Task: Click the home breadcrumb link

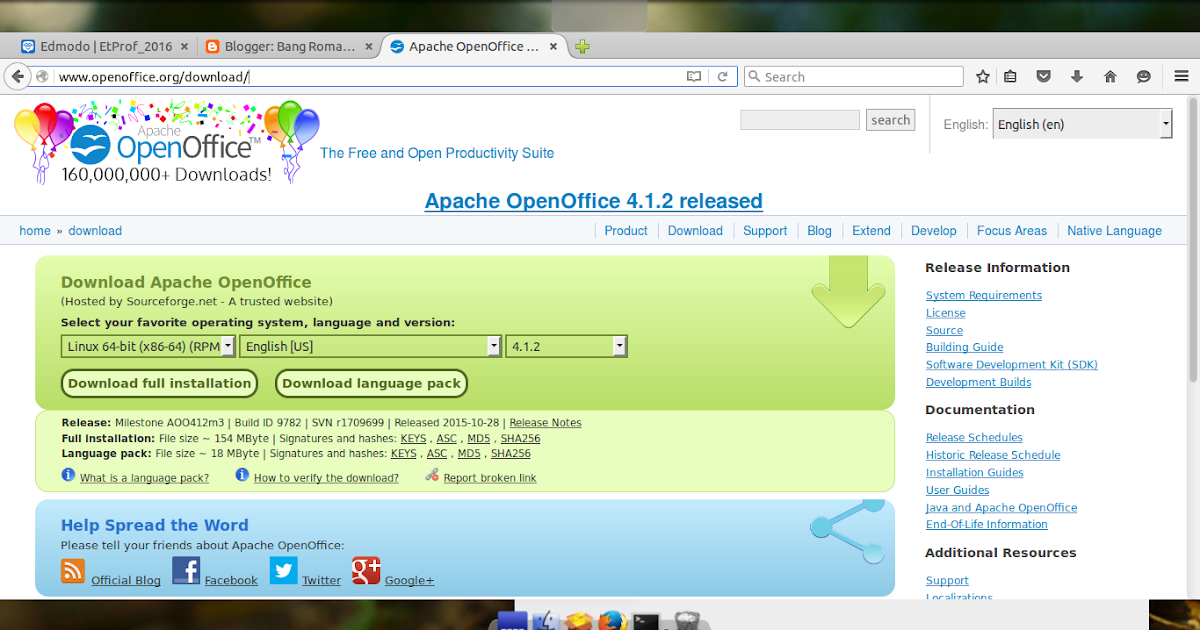Action: (35, 231)
